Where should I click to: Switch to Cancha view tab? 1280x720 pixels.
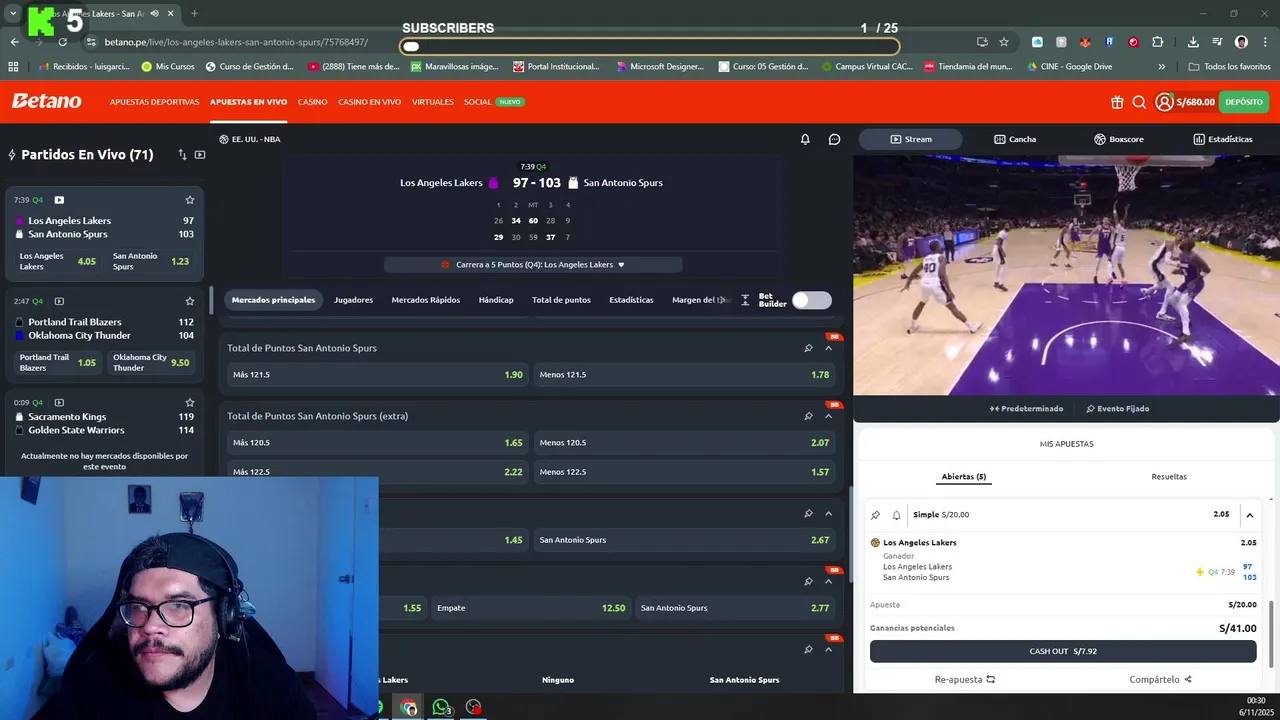point(1015,139)
